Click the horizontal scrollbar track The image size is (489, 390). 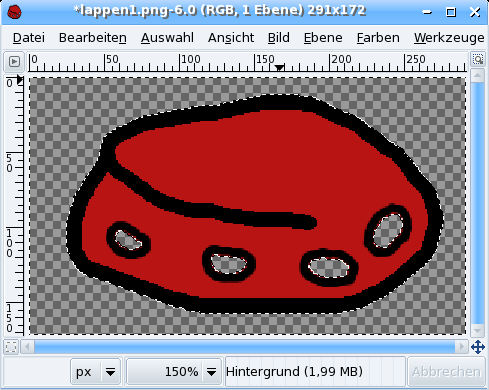point(245,347)
